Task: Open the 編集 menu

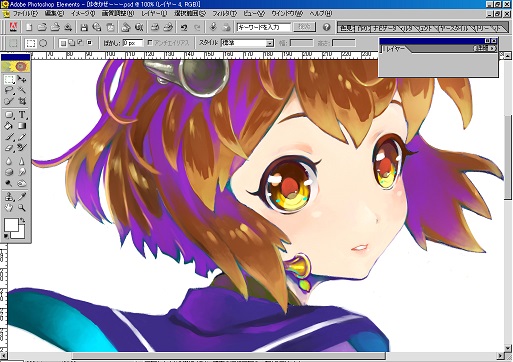Action: pyautogui.click(x=54, y=14)
